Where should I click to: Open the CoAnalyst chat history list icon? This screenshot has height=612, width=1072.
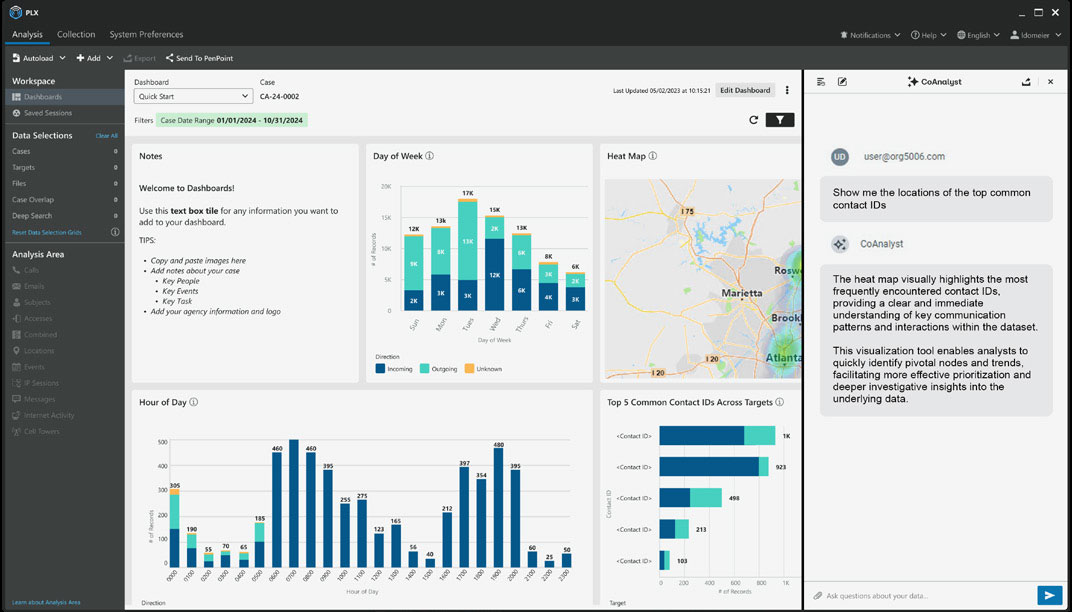pyautogui.click(x=821, y=81)
